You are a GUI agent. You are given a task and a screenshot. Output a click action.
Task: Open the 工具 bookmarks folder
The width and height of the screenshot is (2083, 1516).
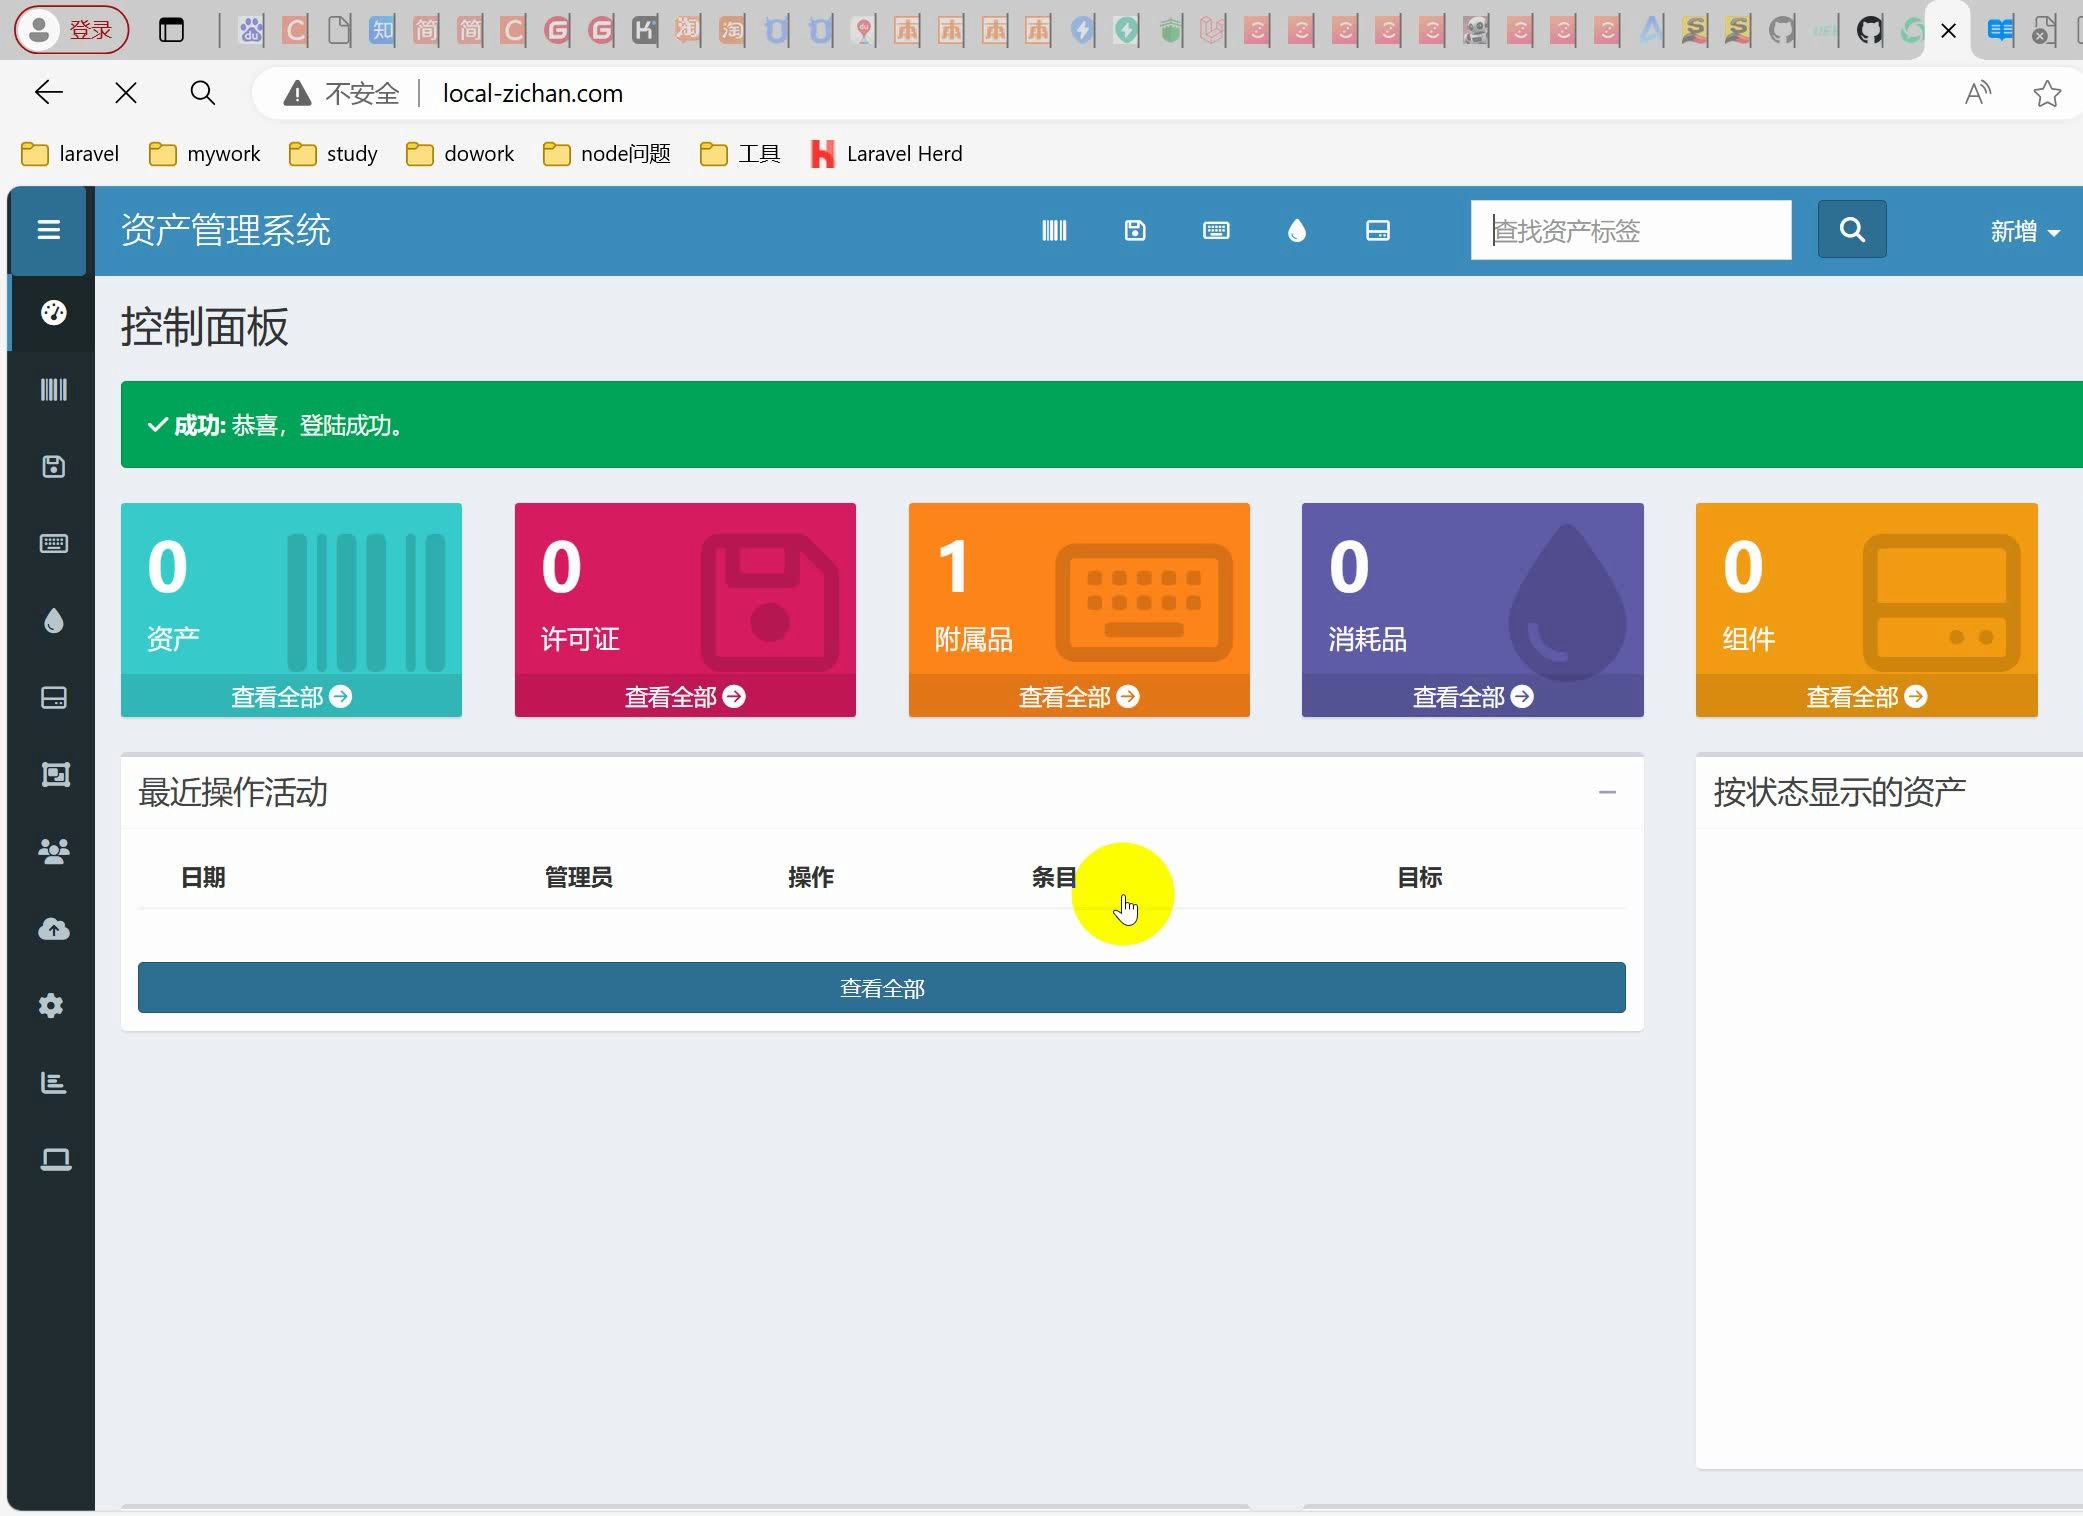point(740,154)
